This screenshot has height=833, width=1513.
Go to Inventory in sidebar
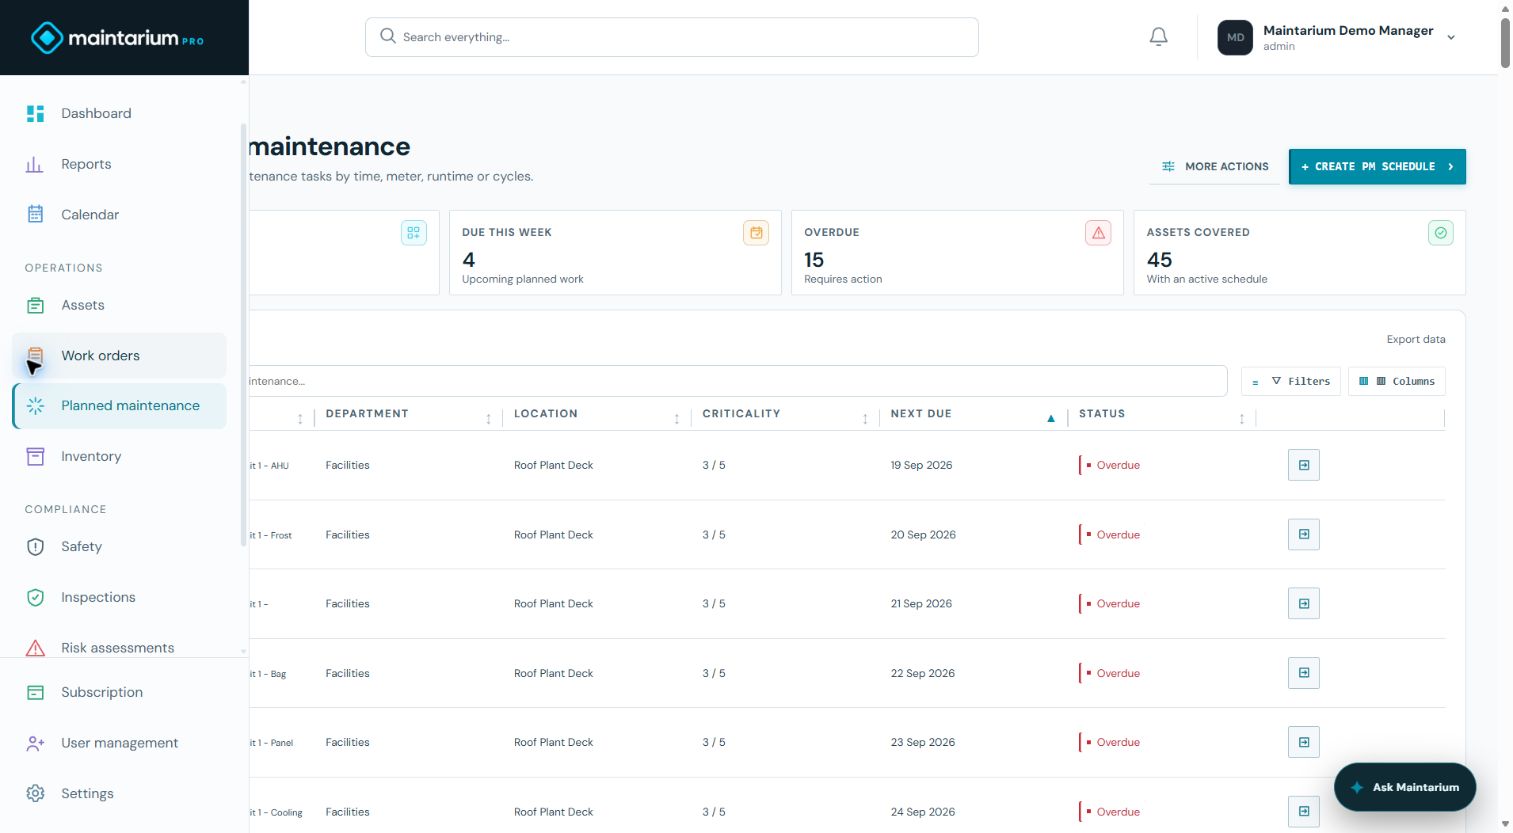point(120,456)
